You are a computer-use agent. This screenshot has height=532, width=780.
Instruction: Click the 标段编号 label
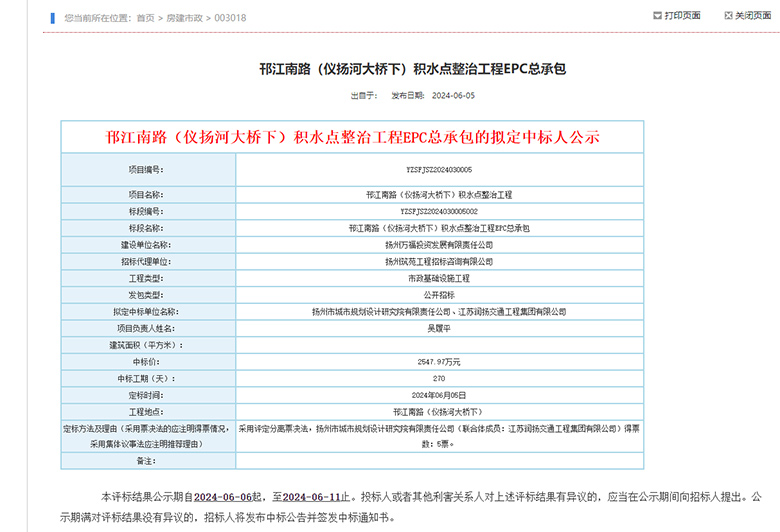tap(146, 212)
